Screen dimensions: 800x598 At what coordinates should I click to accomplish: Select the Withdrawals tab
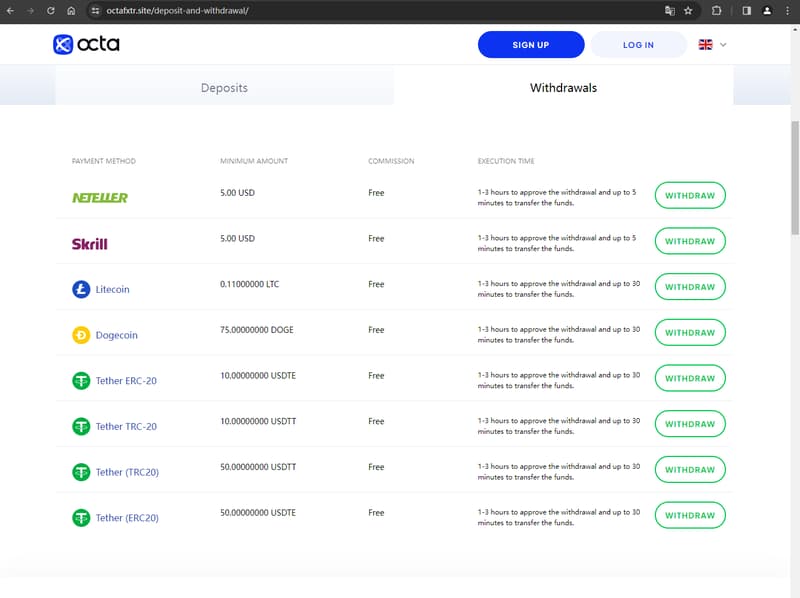(563, 87)
